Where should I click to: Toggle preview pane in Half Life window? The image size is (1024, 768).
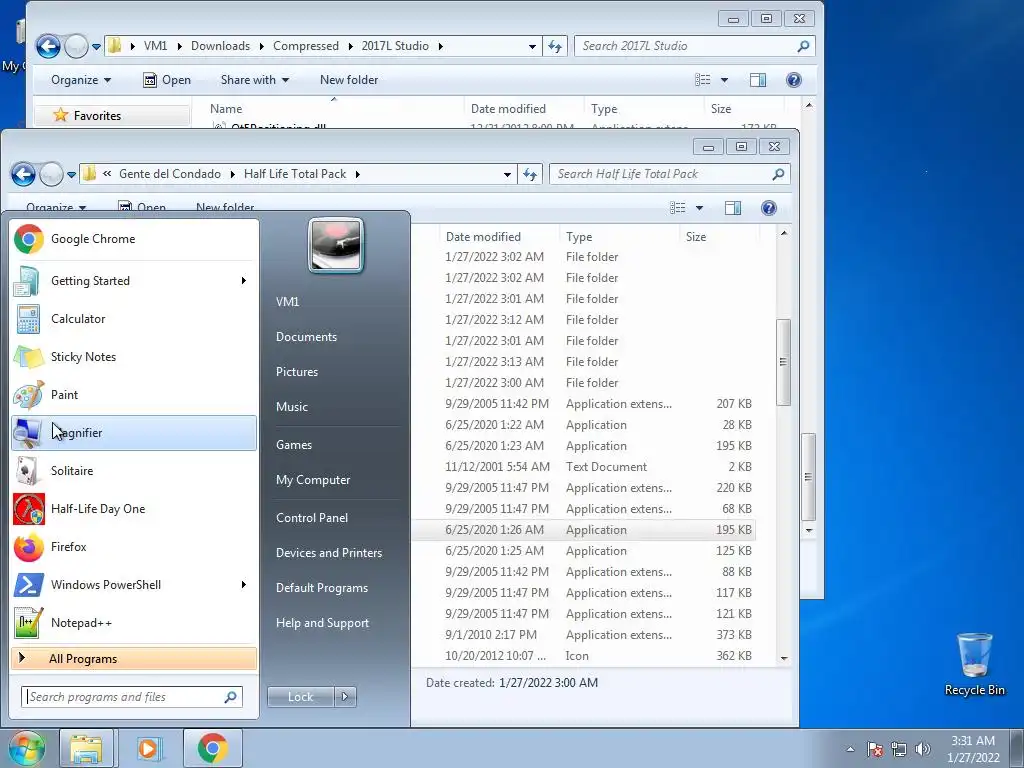(x=733, y=208)
